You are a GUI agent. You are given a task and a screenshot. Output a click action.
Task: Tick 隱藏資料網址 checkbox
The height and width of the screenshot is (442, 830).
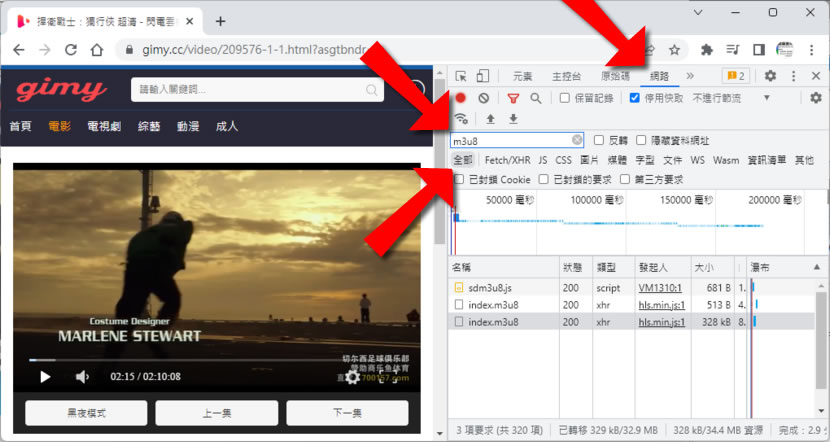[641, 140]
